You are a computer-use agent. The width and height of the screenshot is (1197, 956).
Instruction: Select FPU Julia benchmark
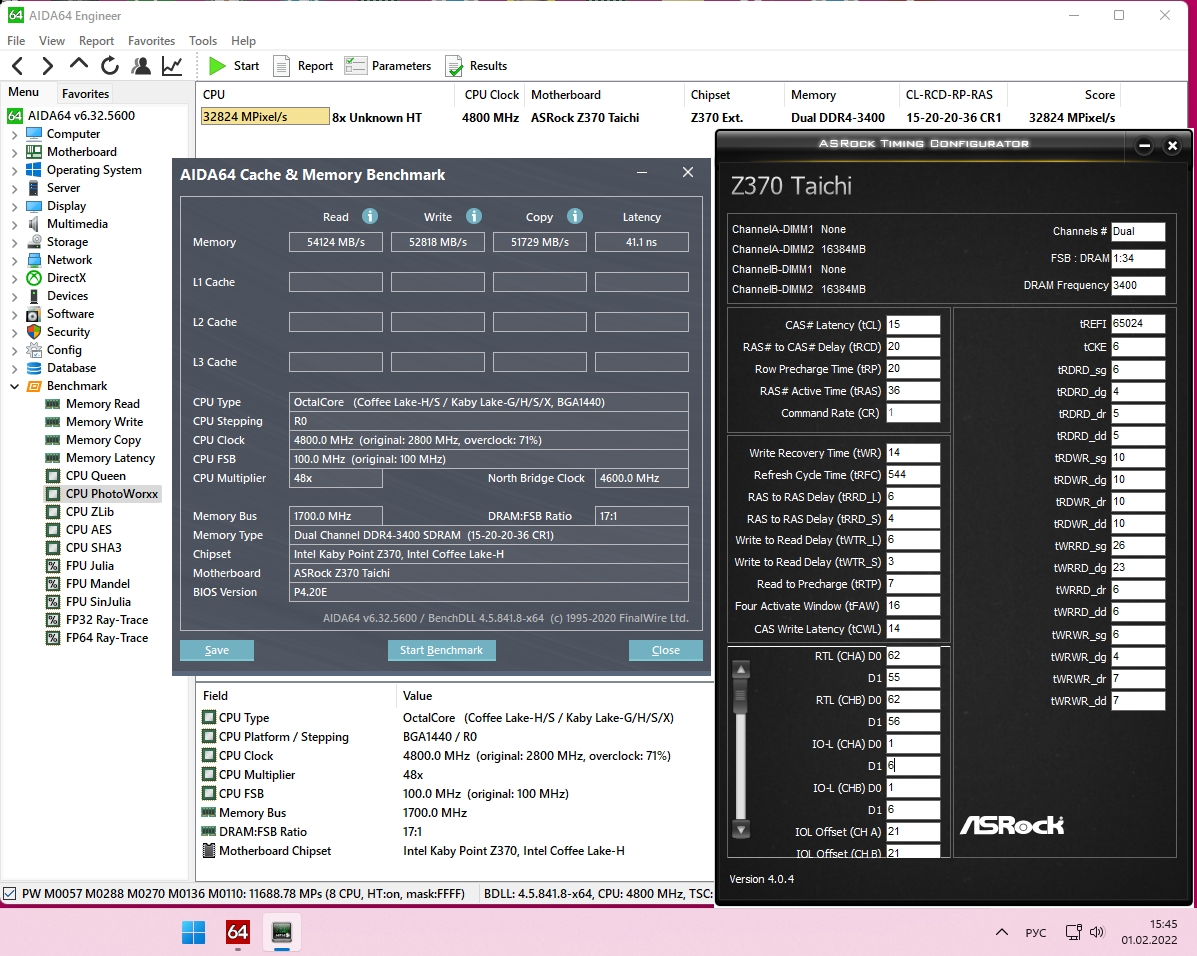click(x=89, y=566)
